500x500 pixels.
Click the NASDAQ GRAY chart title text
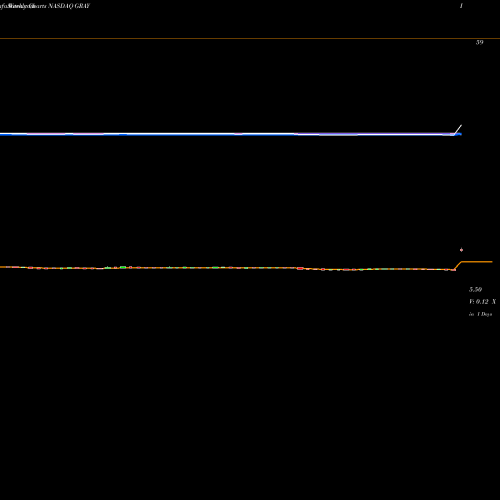tap(69, 6)
